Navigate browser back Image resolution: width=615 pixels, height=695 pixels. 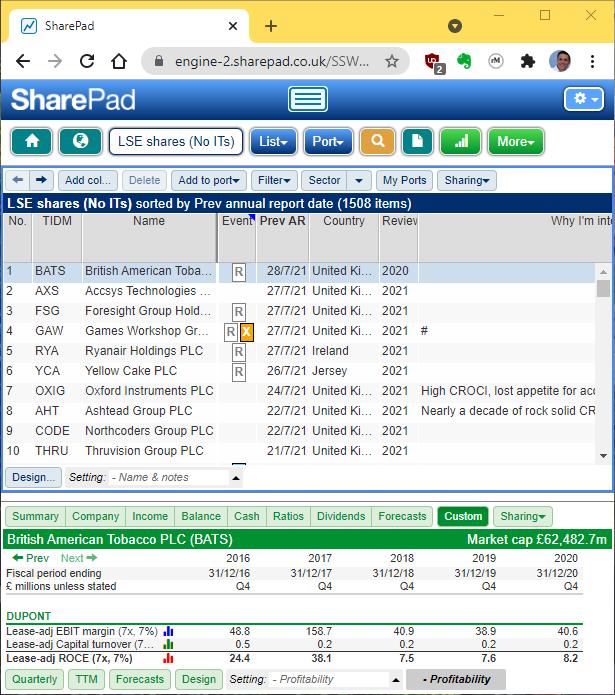point(23,61)
